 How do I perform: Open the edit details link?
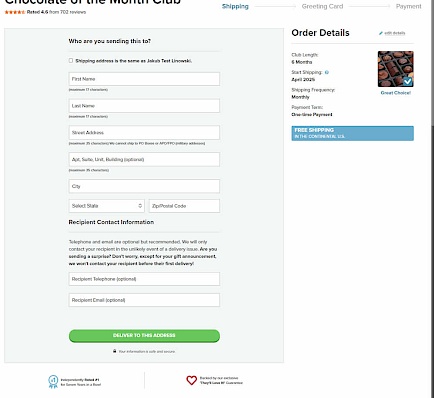395,33
